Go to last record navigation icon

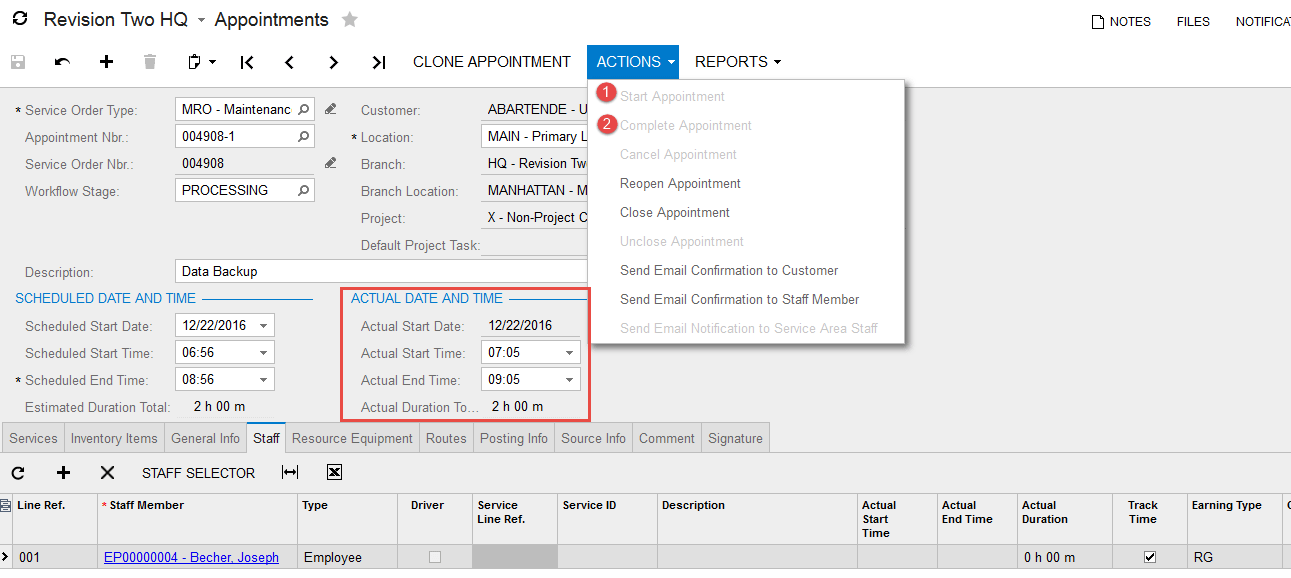pos(378,62)
